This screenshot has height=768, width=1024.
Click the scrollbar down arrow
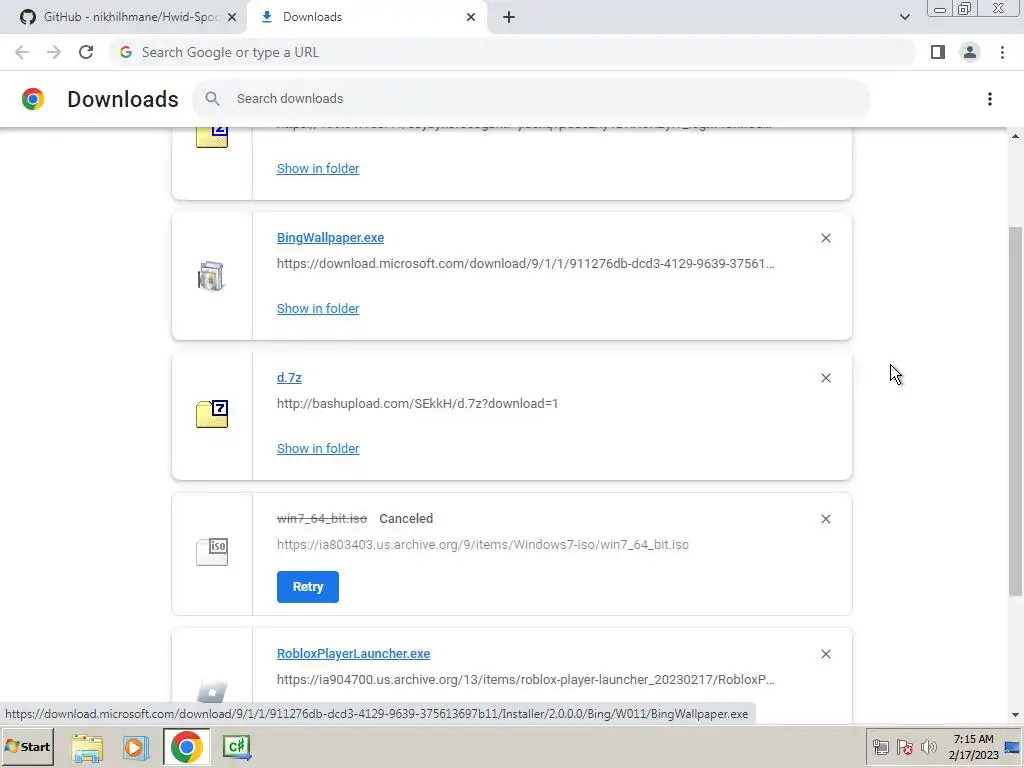(1015, 715)
